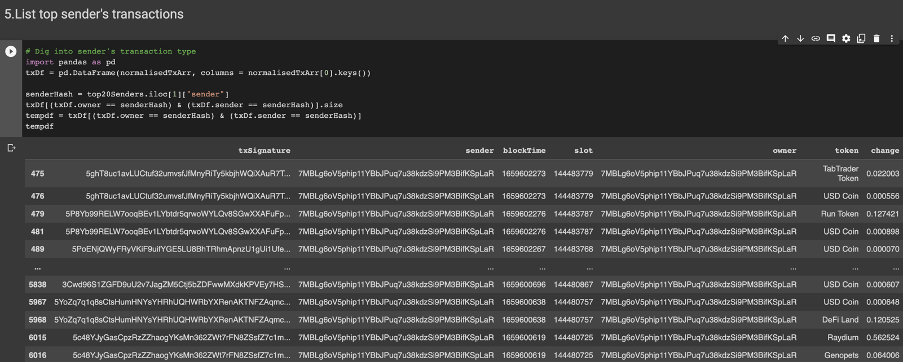Screen dimensions: 904x362
Task: Place cursor on 'senderHash = top20Senders' line
Action: coord(127,94)
